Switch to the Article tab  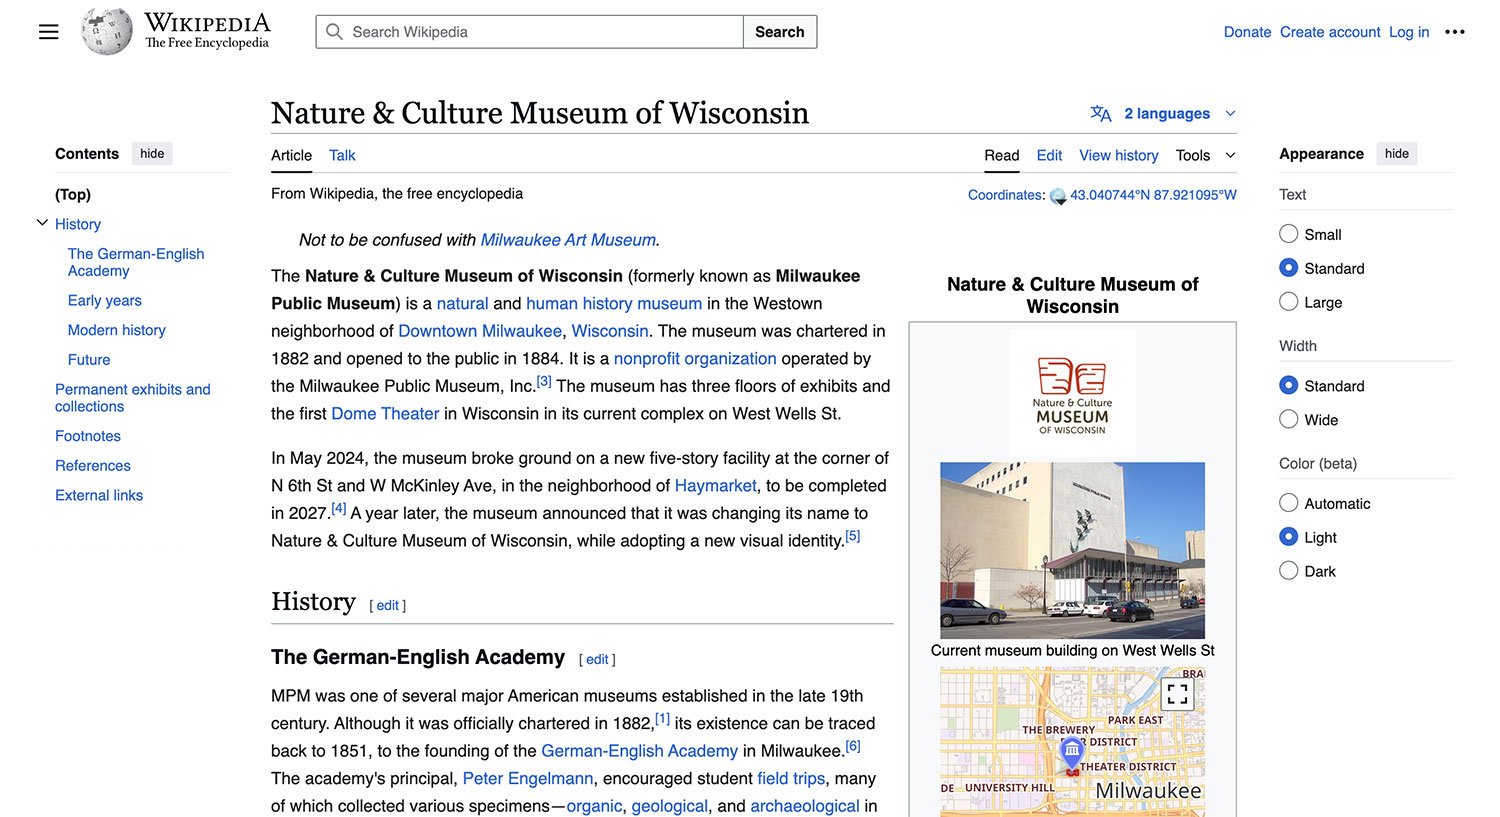pos(291,155)
